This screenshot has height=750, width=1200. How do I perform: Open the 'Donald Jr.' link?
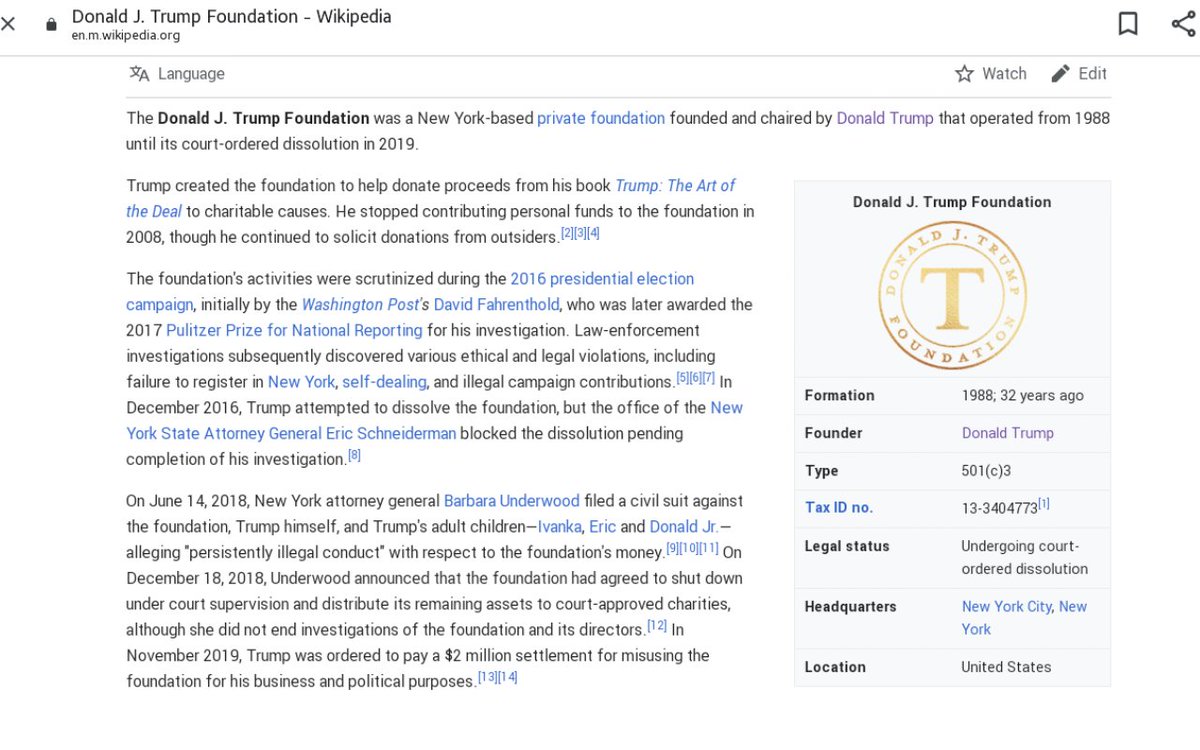[684, 526]
